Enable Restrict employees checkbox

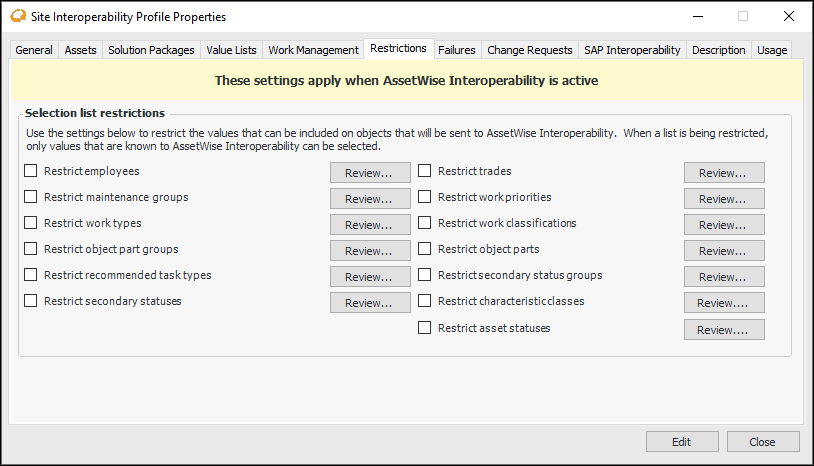[31, 171]
